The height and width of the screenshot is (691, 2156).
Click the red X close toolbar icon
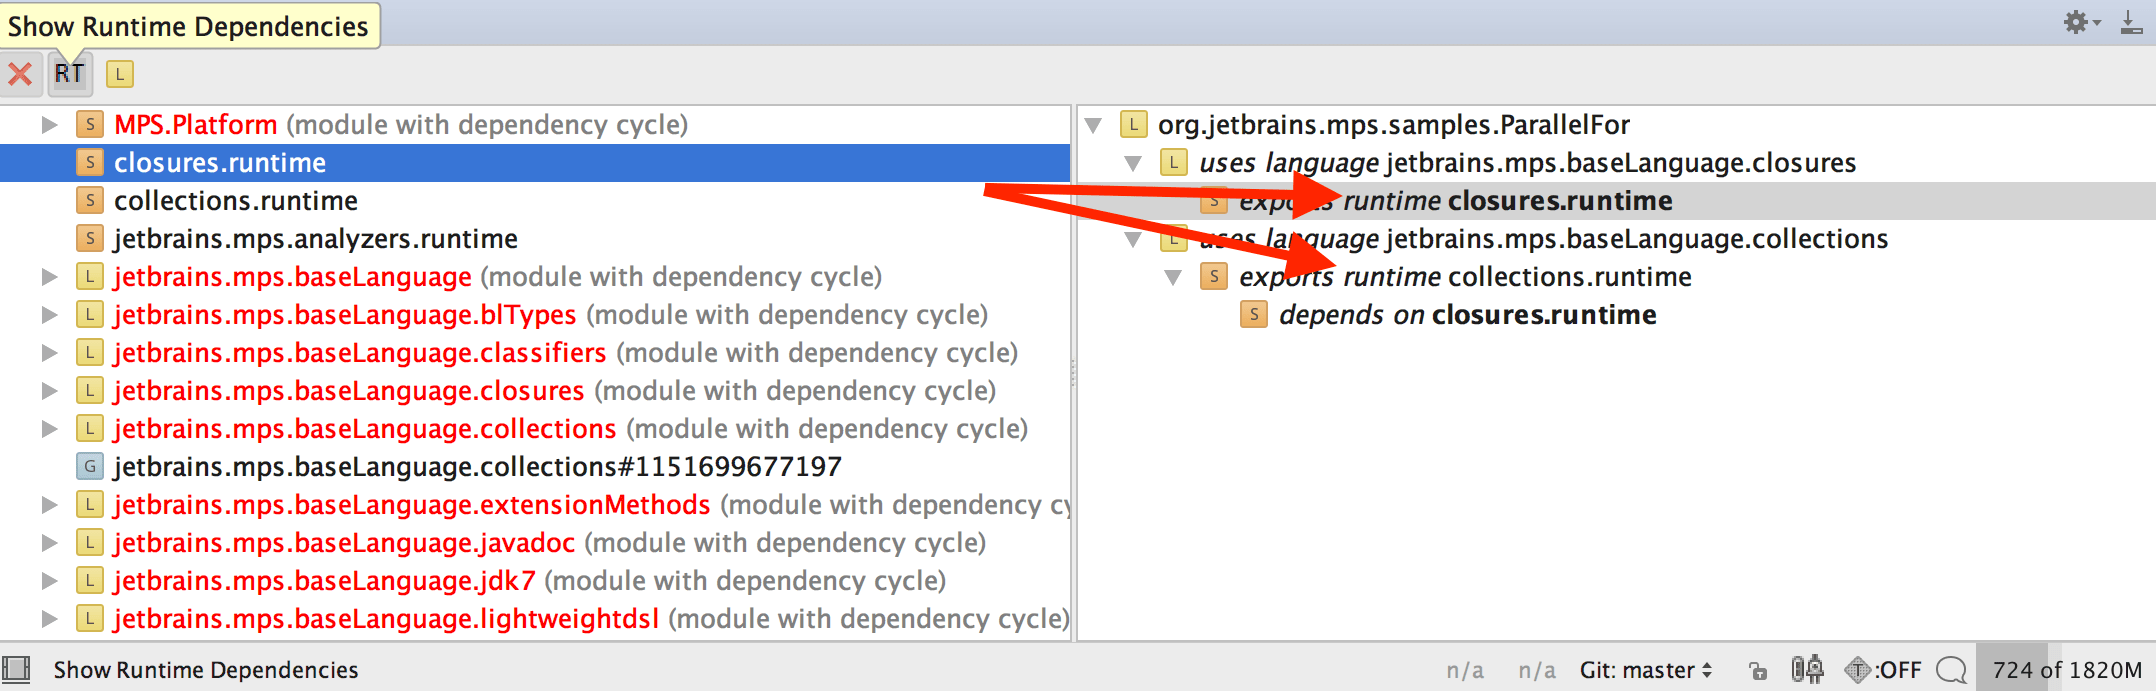click(20, 74)
